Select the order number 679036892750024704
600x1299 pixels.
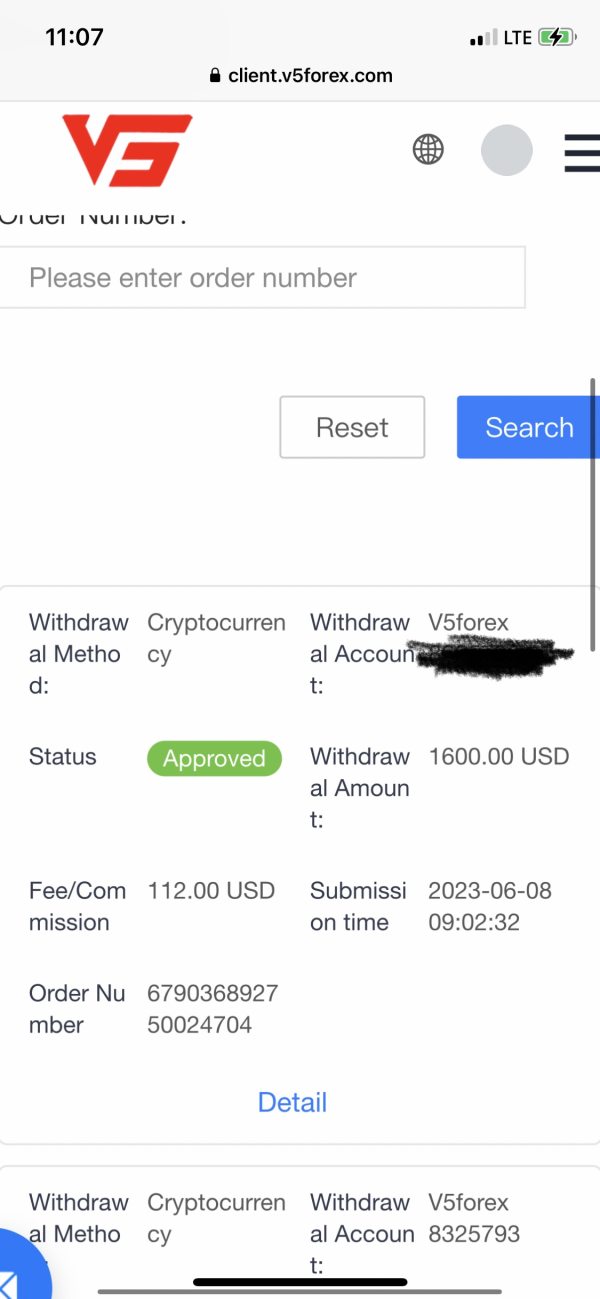tap(212, 1009)
